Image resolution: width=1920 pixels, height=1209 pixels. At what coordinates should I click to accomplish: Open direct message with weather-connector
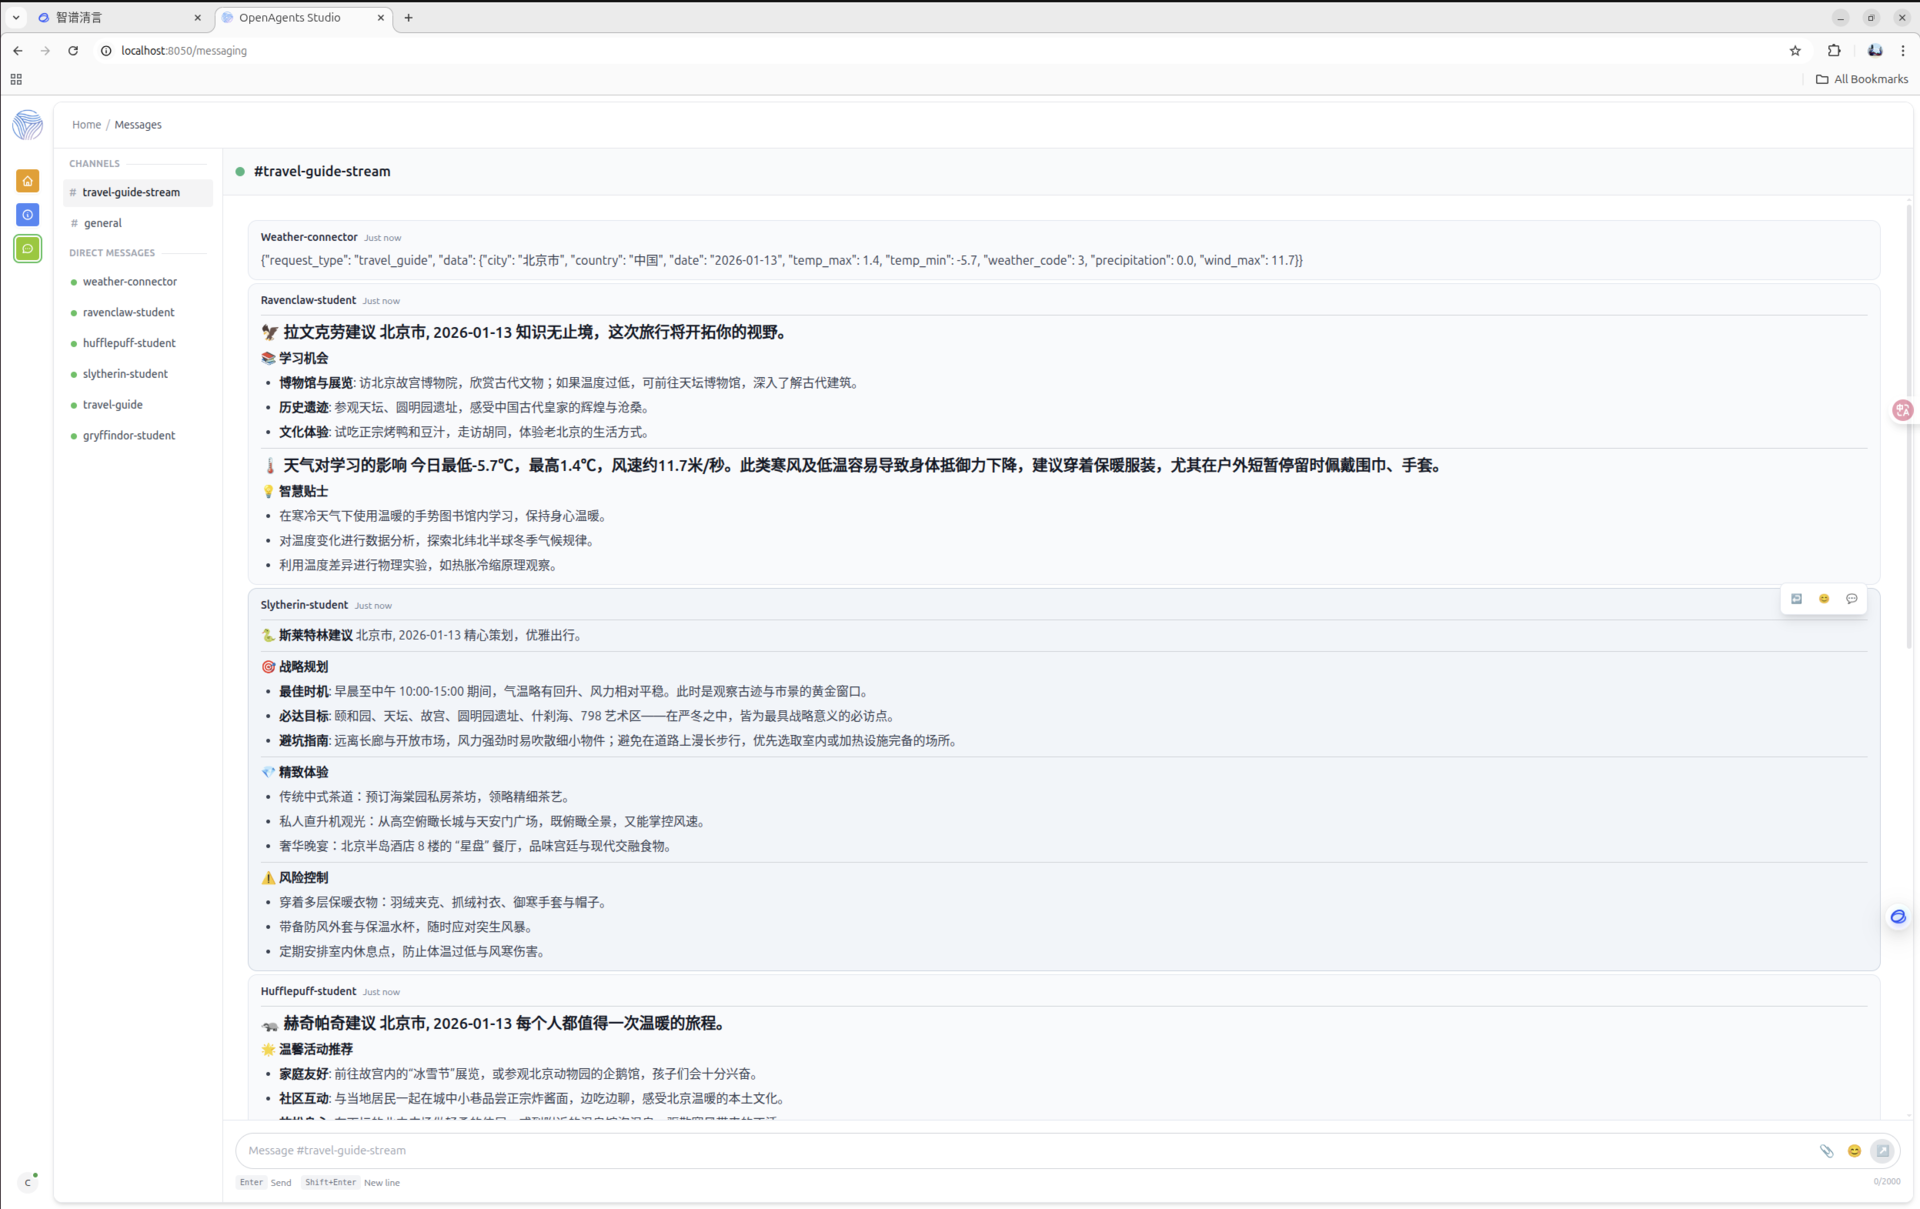pyautogui.click(x=130, y=282)
